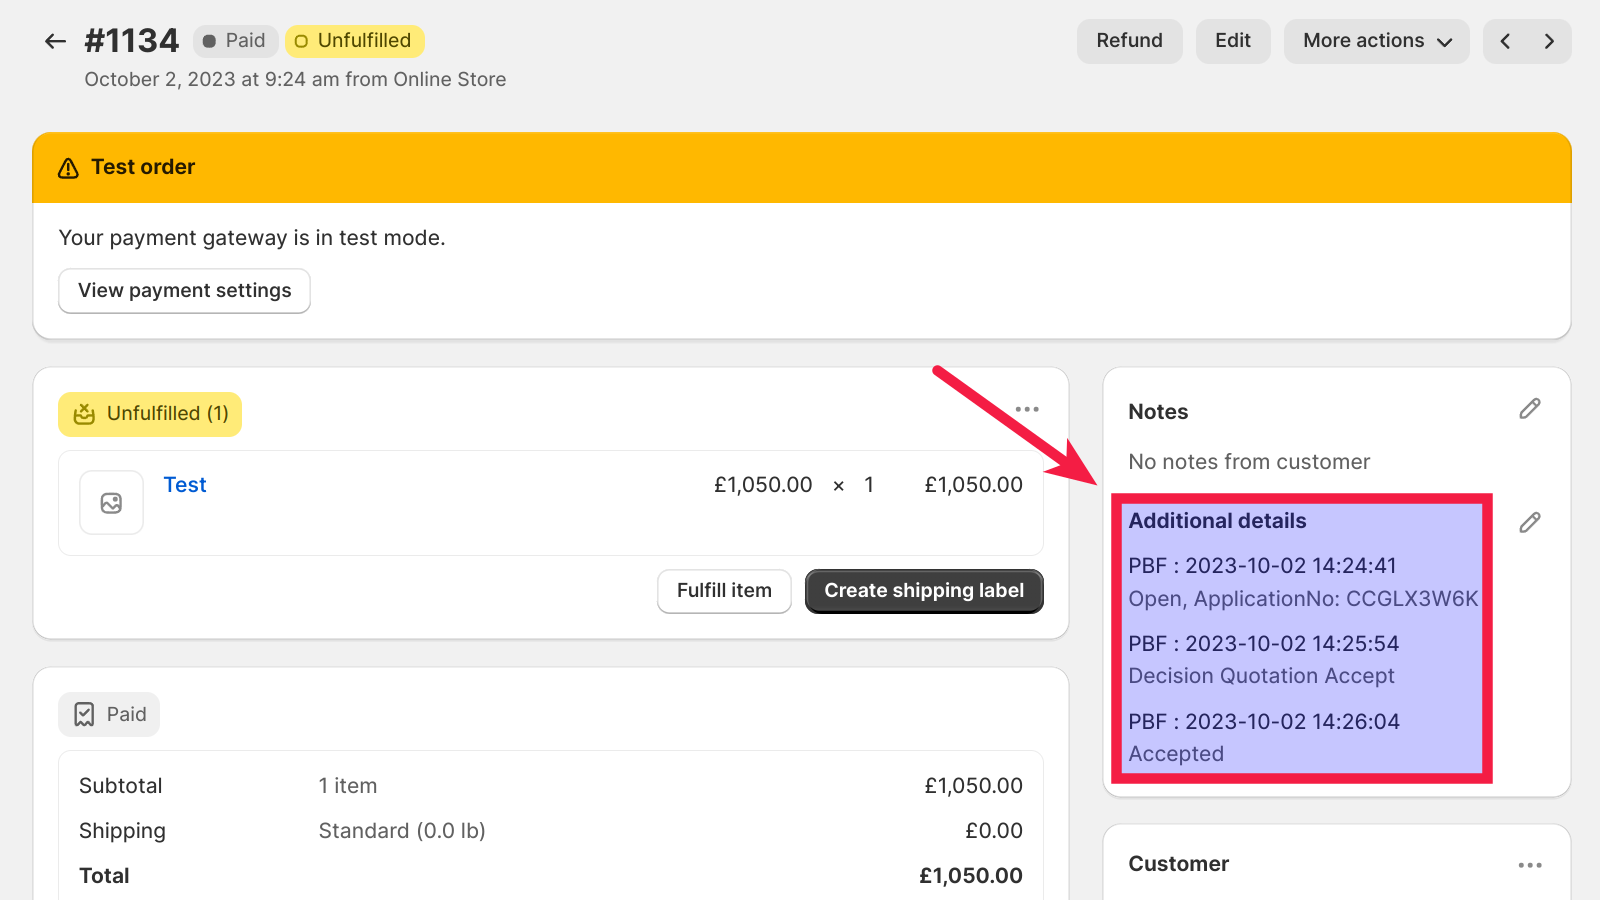The image size is (1600, 900).
Task: Open the Test product link
Action: tap(185, 485)
